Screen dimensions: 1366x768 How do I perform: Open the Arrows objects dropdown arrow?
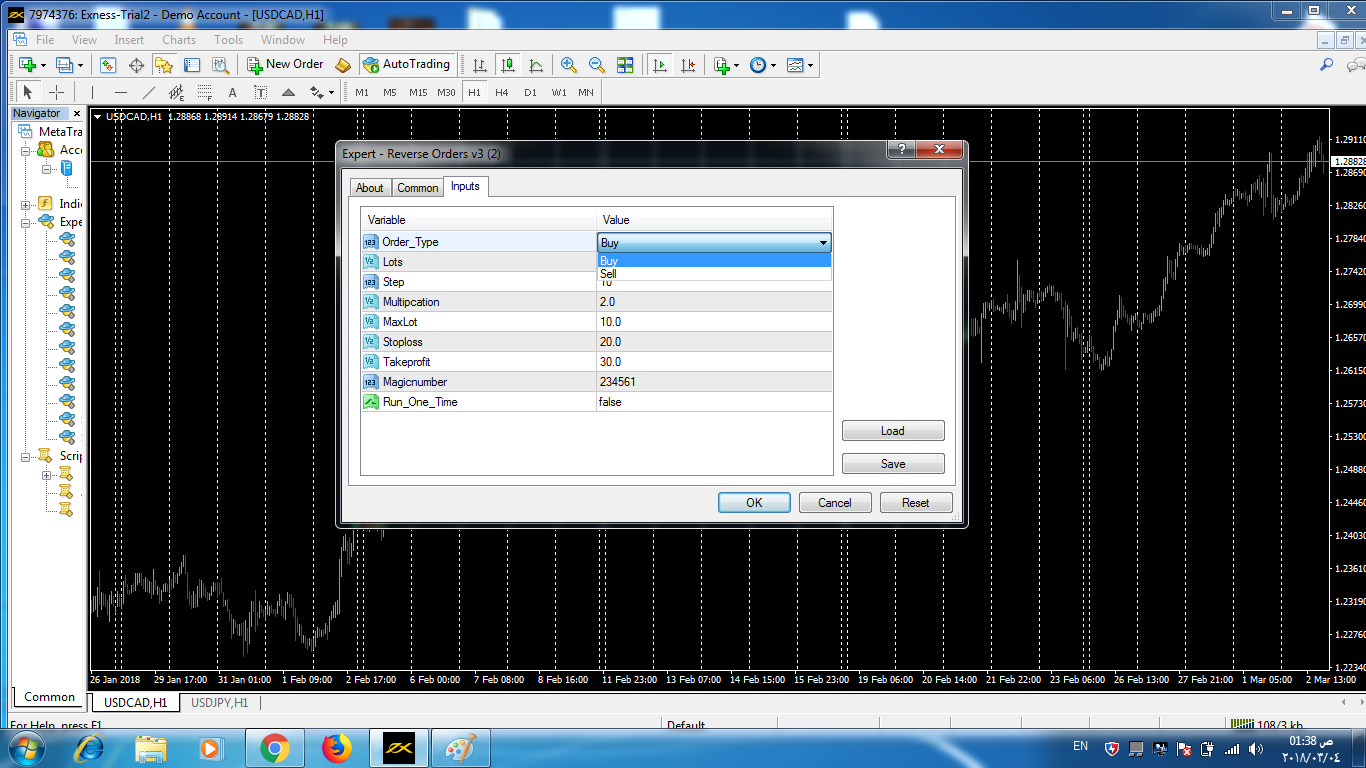[332, 93]
